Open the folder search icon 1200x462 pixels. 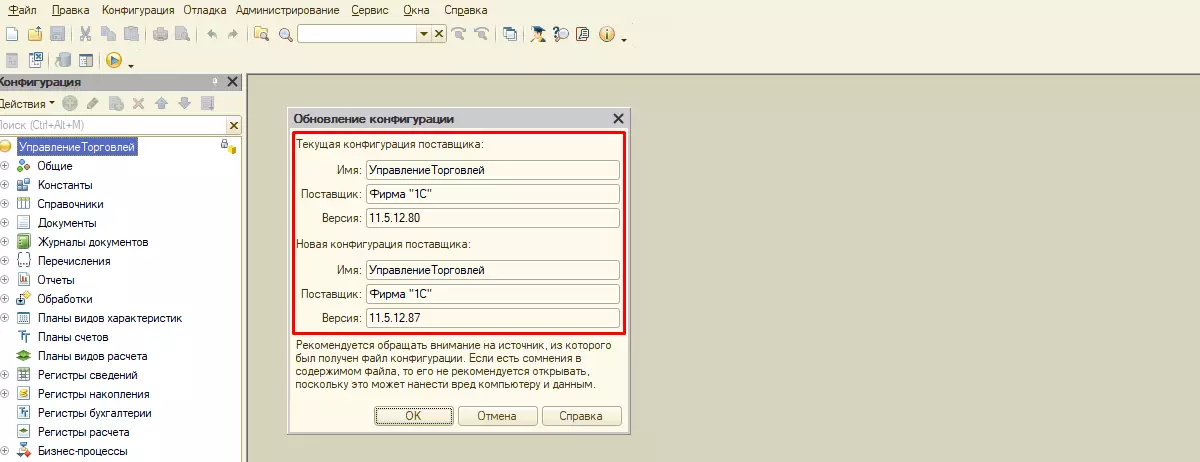262,34
